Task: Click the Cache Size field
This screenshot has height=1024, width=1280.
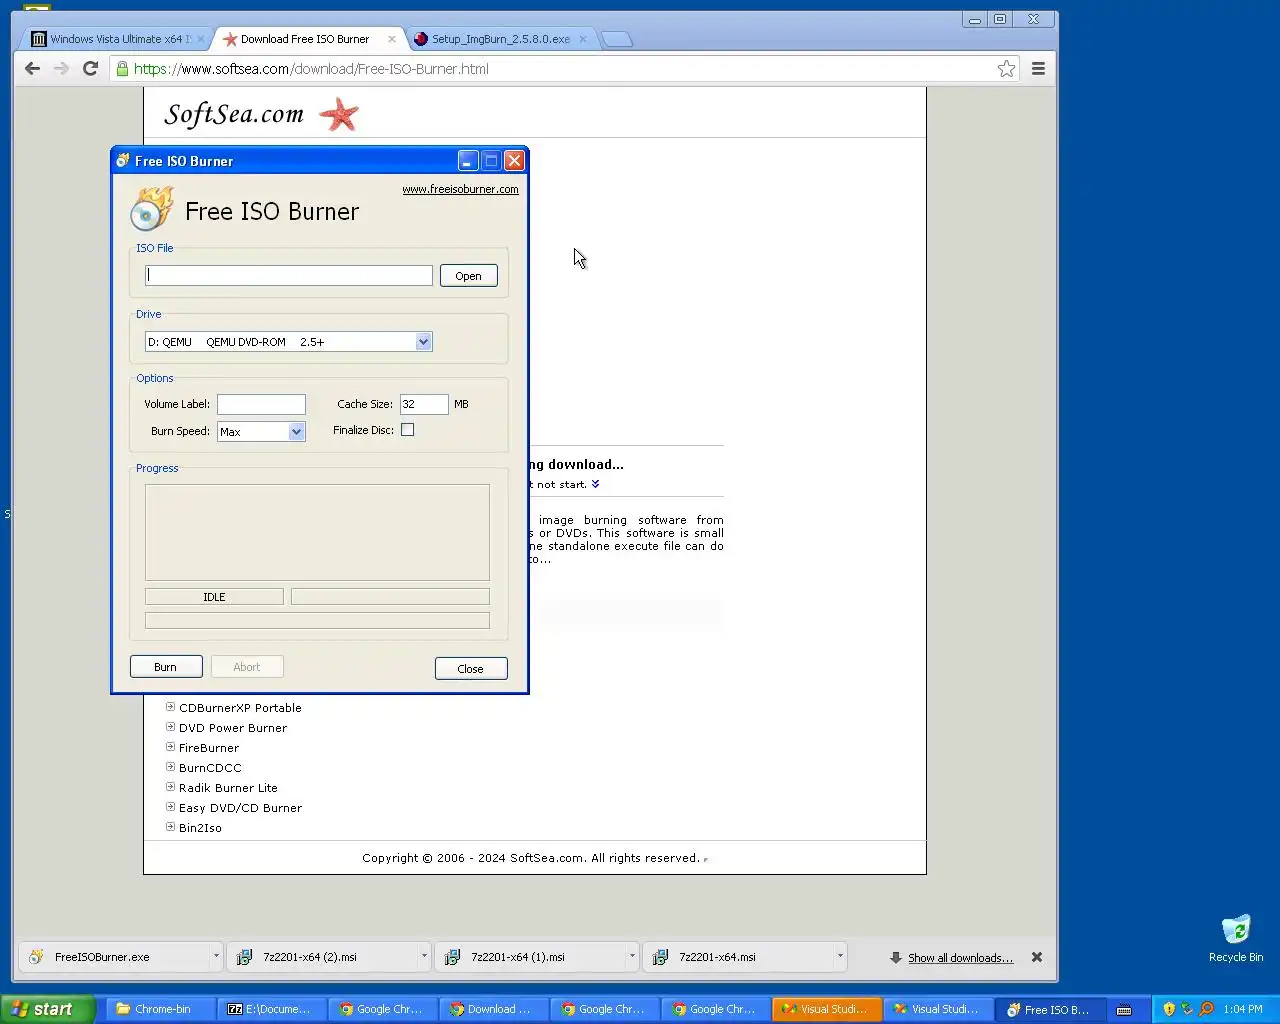Action: (x=424, y=404)
